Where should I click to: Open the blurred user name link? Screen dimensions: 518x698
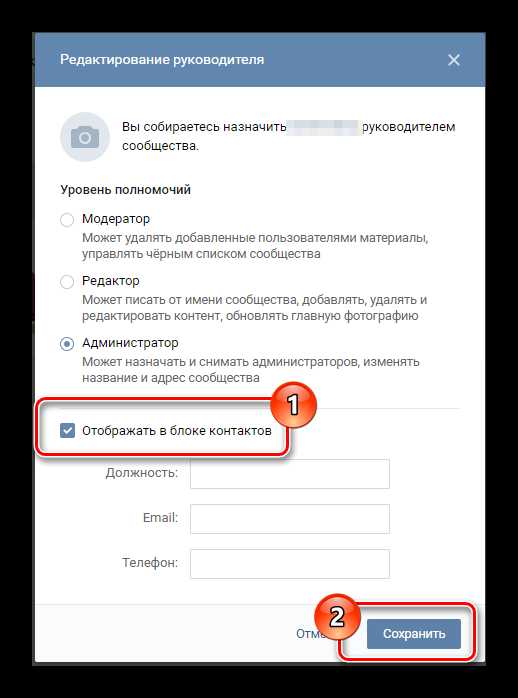click(324, 127)
